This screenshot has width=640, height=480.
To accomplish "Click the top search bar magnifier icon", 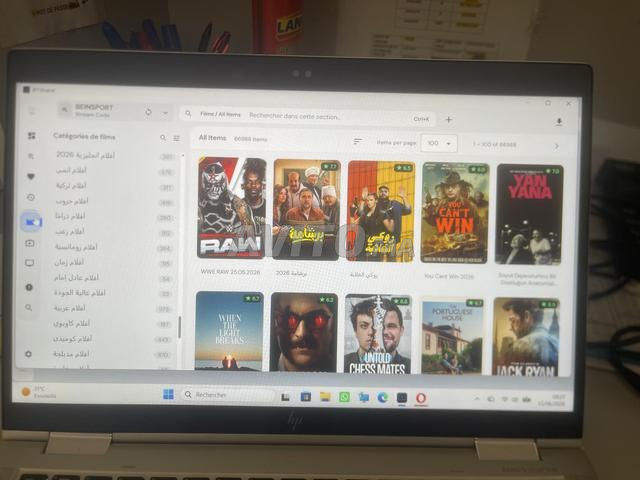I will [x=188, y=113].
